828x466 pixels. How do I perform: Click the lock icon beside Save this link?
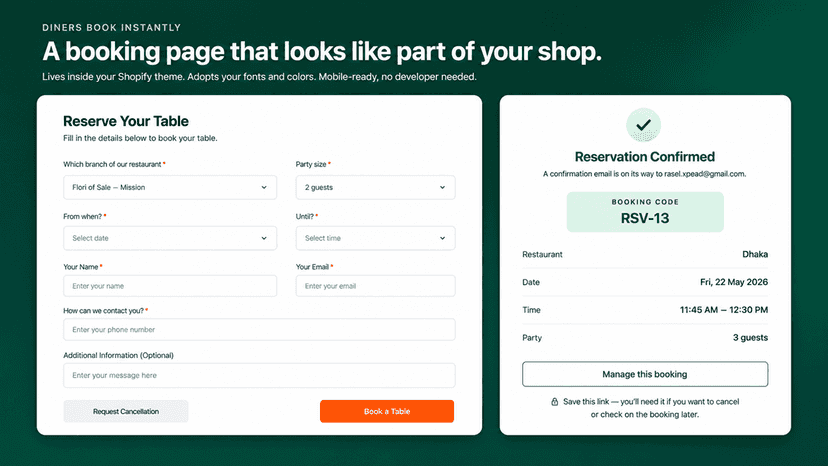coord(554,402)
